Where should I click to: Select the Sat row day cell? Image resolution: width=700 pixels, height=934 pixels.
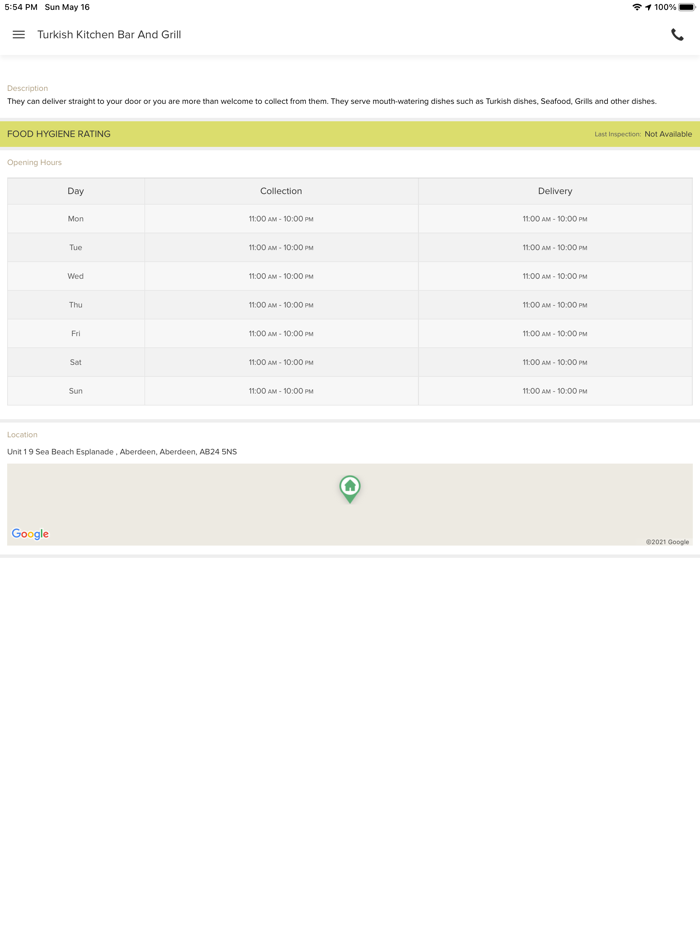point(76,362)
